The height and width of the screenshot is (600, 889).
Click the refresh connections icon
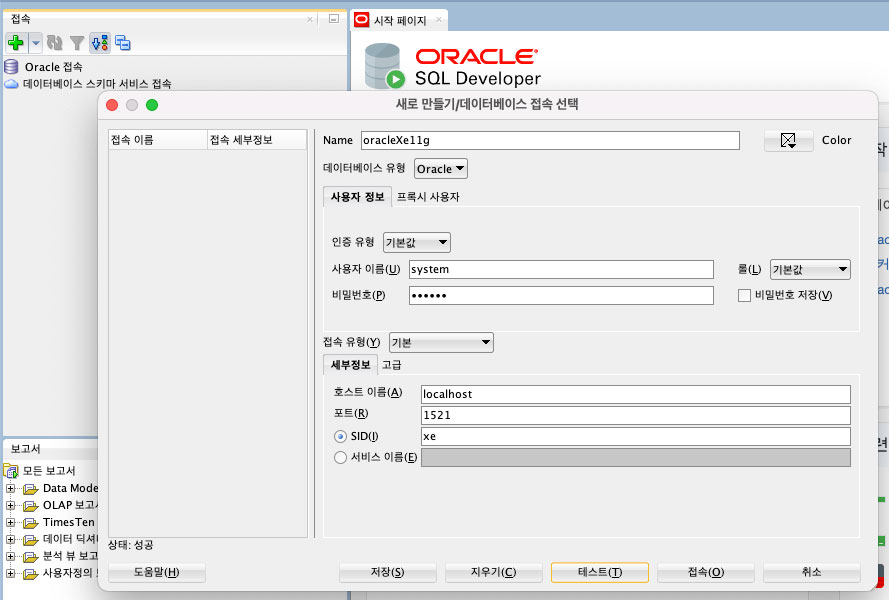pos(54,43)
